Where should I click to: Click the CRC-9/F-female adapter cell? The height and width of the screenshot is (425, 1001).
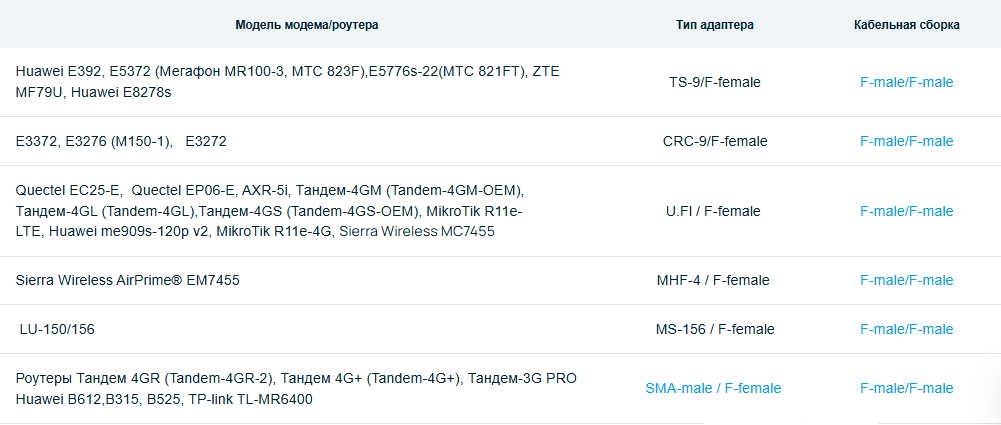(x=714, y=141)
